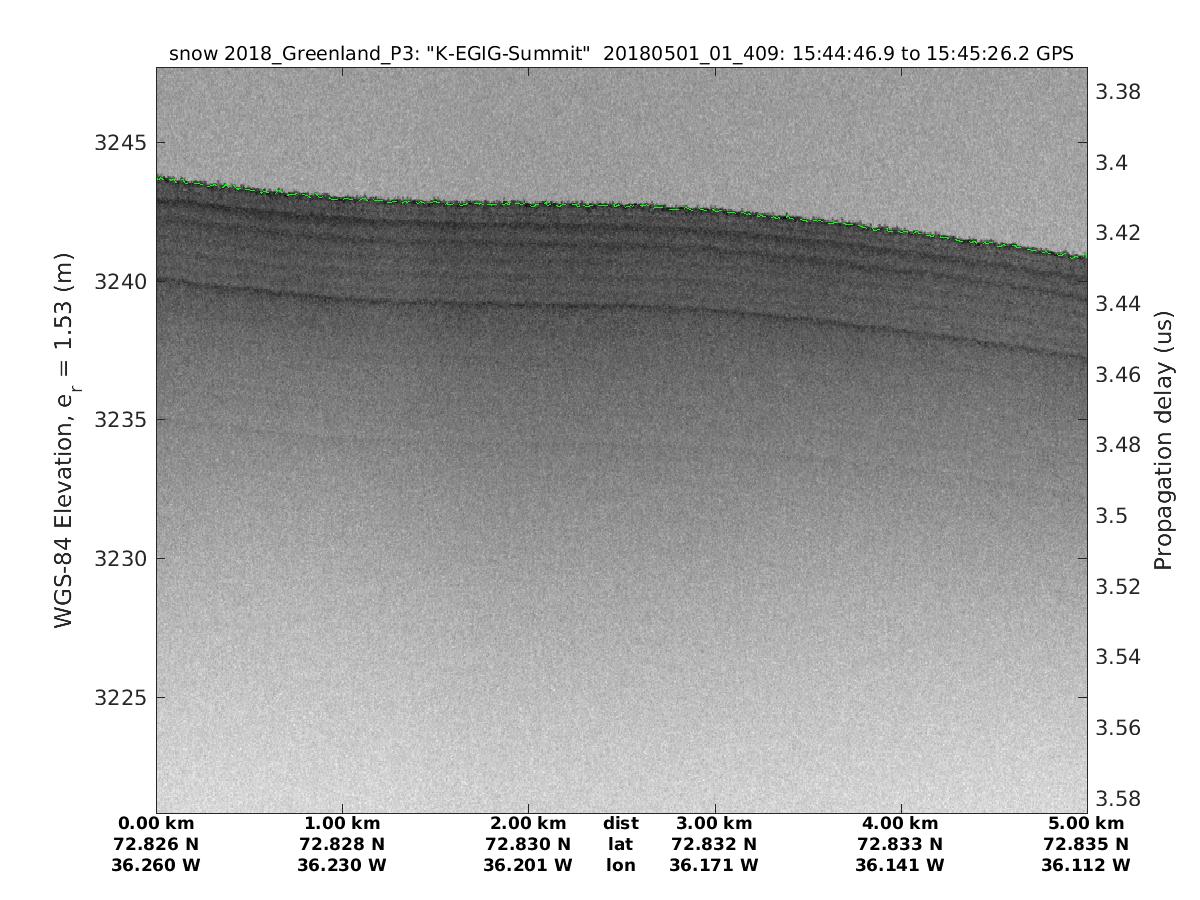Viewport: 1200px width, 900px height.
Task: Click the 3.58 propagation delay tick
Action: (1117, 798)
